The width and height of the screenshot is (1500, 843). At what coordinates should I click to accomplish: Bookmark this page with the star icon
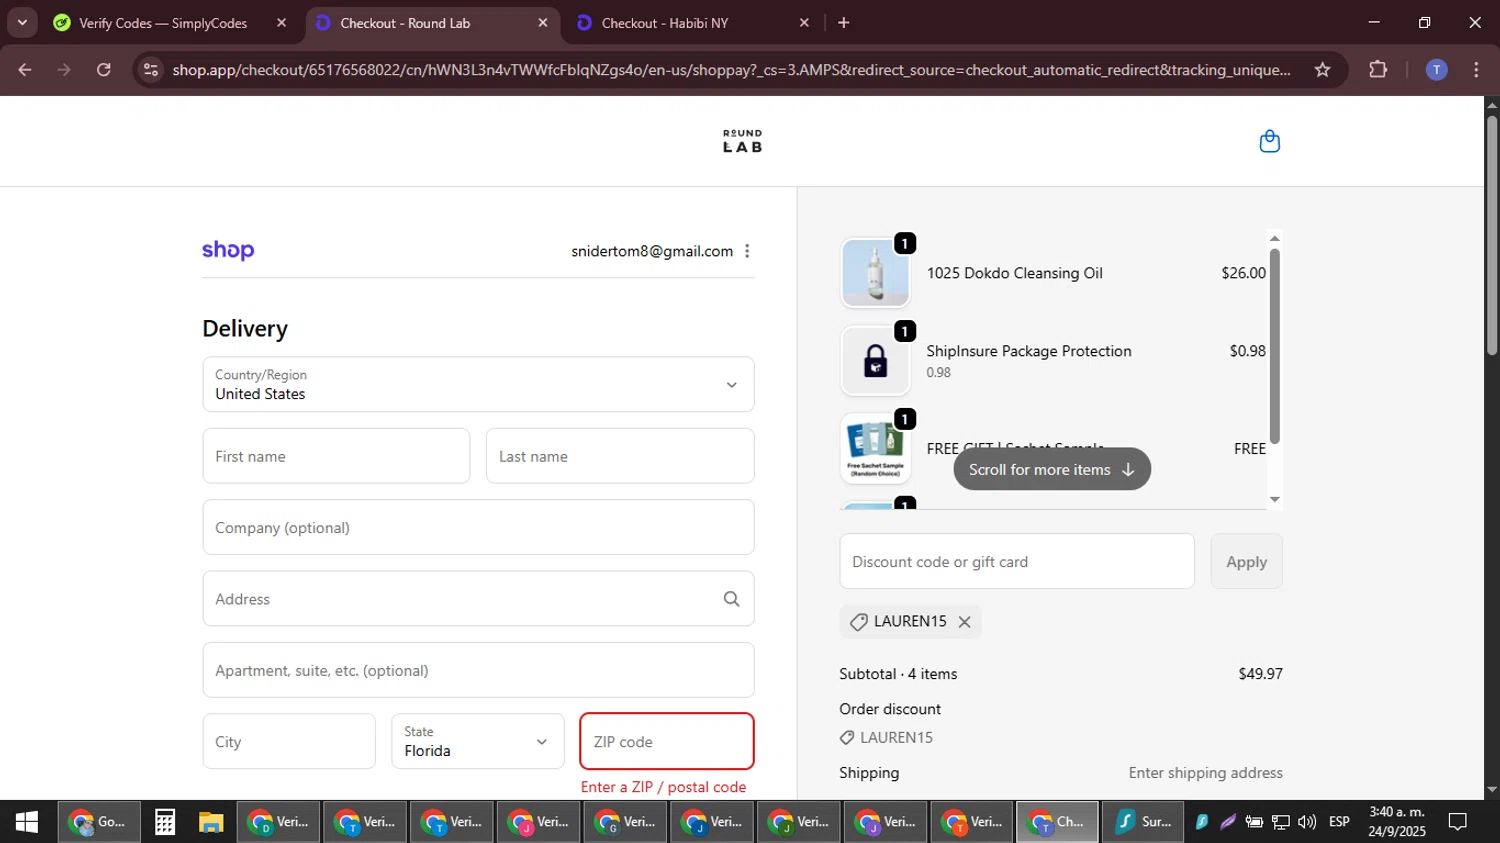coord(1322,70)
